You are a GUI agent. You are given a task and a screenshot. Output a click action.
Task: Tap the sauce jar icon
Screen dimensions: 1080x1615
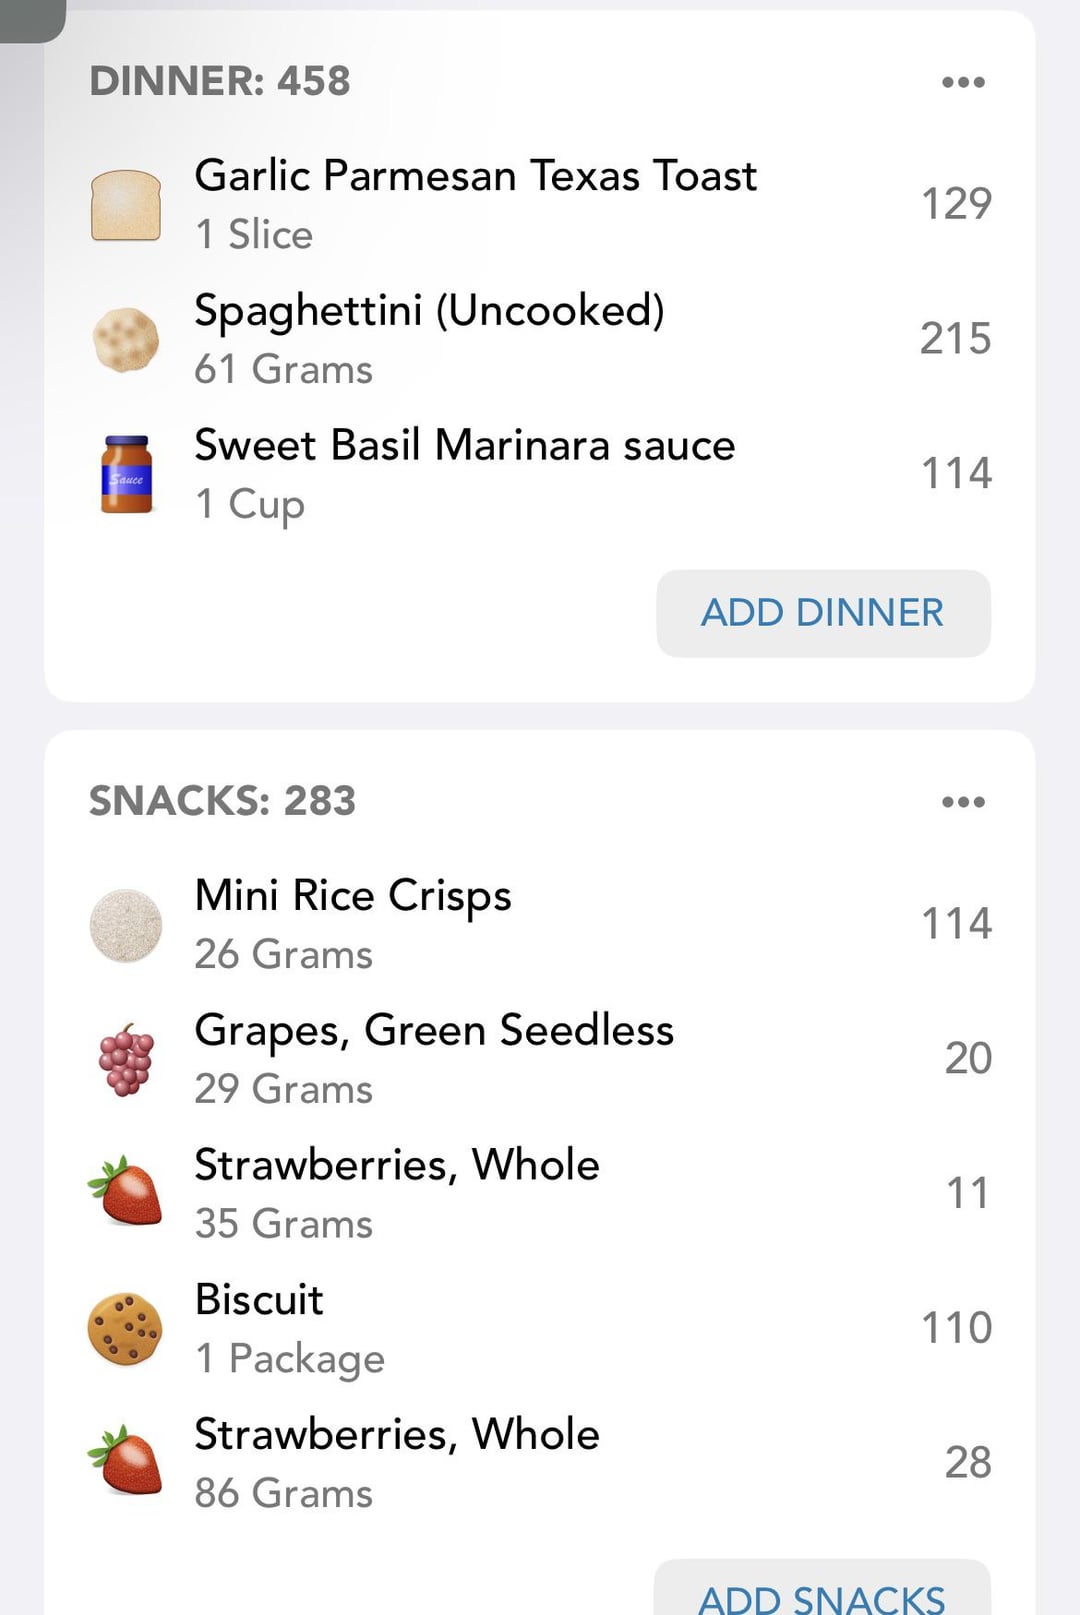tap(127, 474)
